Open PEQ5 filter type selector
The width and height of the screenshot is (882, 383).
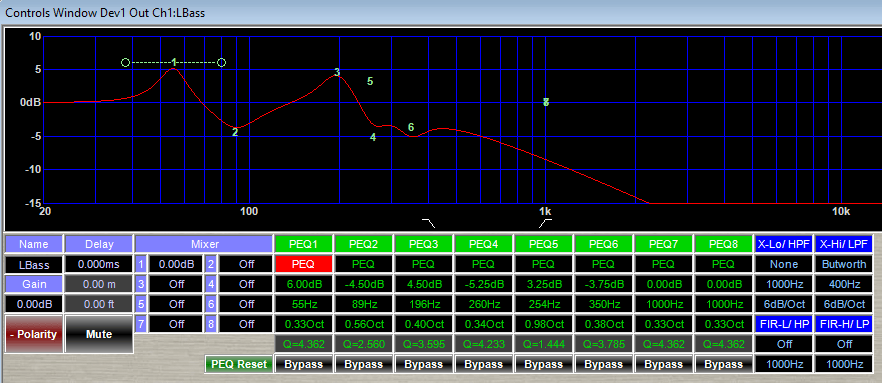coord(543,264)
